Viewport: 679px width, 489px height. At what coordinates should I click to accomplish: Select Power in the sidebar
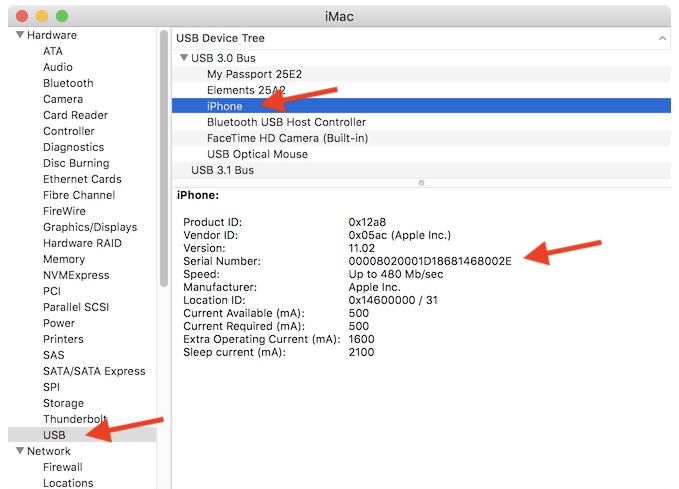(x=59, y=324)
